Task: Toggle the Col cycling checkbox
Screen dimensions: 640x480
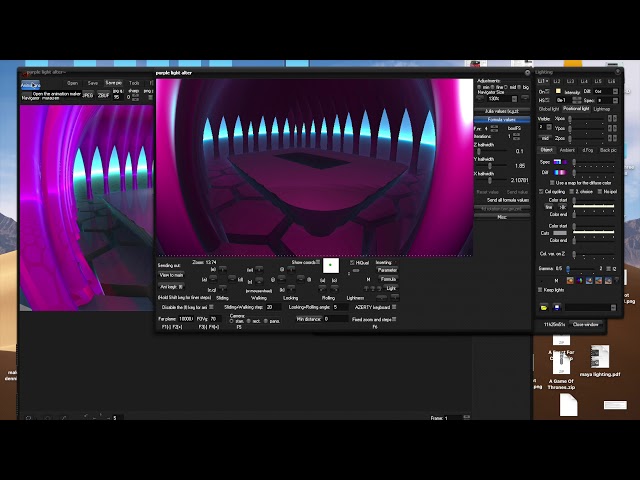Action: click(x=541, y=191)
